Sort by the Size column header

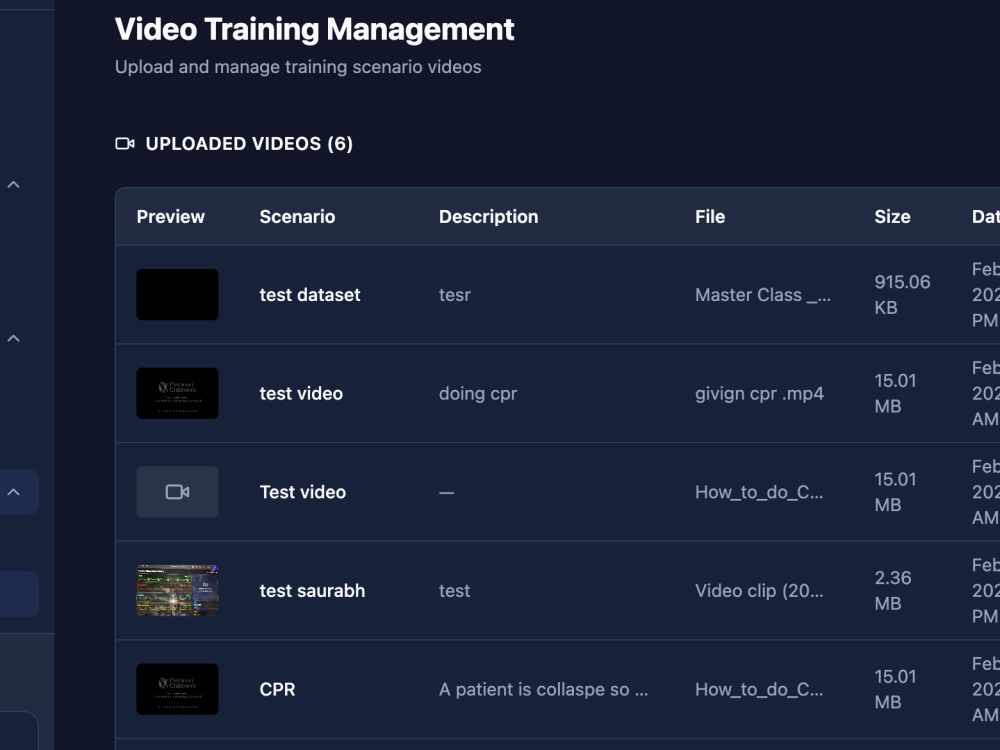892,217
